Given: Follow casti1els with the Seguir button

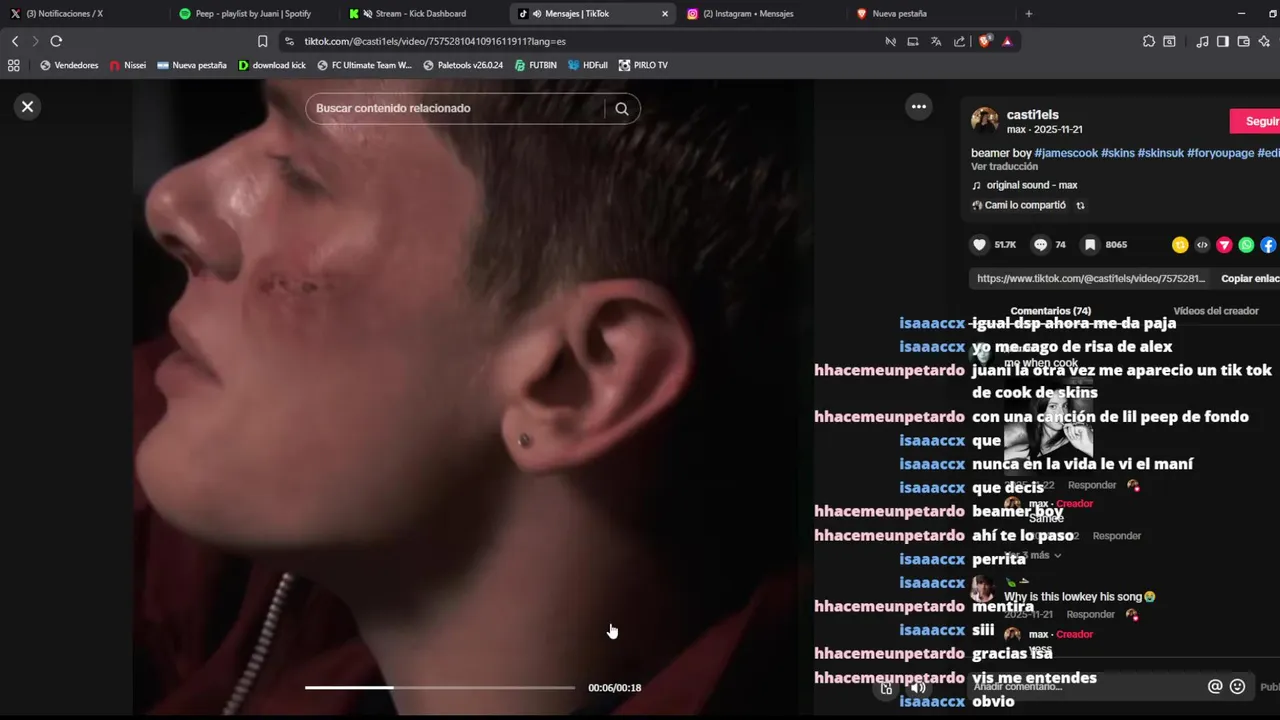Looking at the screenshot, I should (1257, 121).
